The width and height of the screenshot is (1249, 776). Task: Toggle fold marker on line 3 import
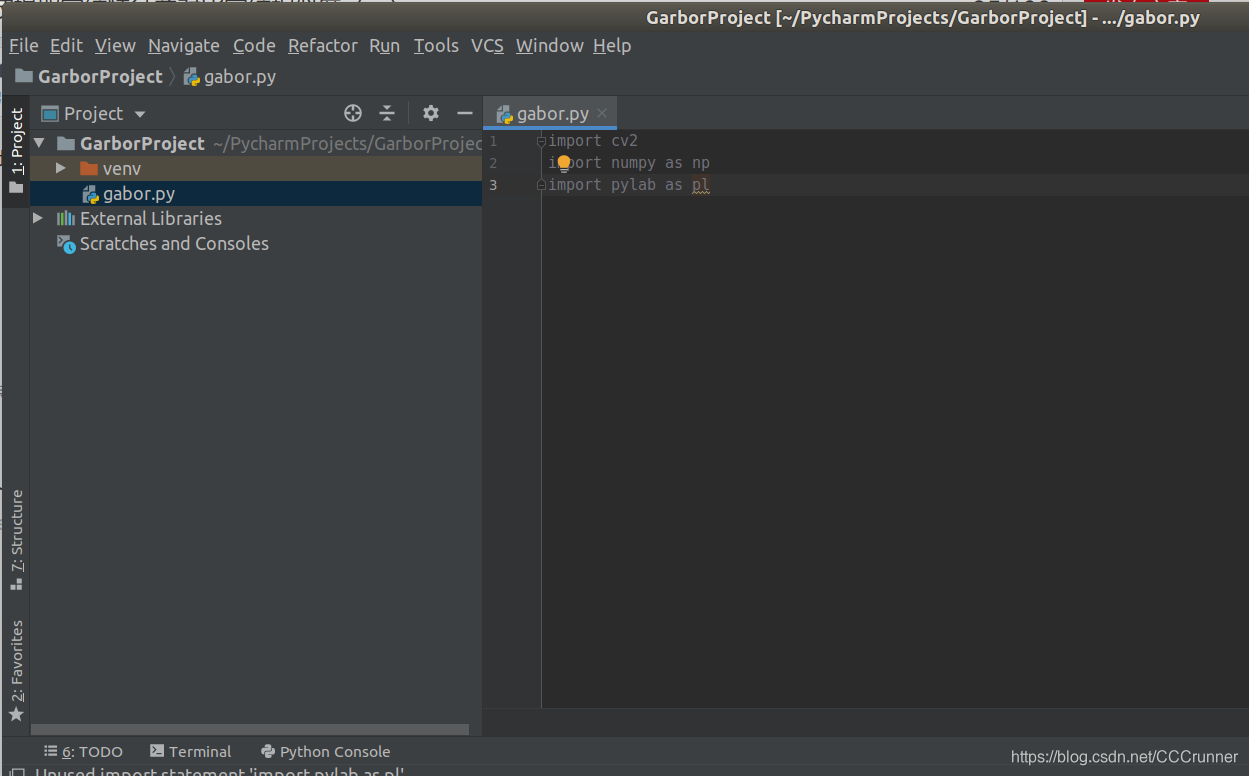coord(541,185)
